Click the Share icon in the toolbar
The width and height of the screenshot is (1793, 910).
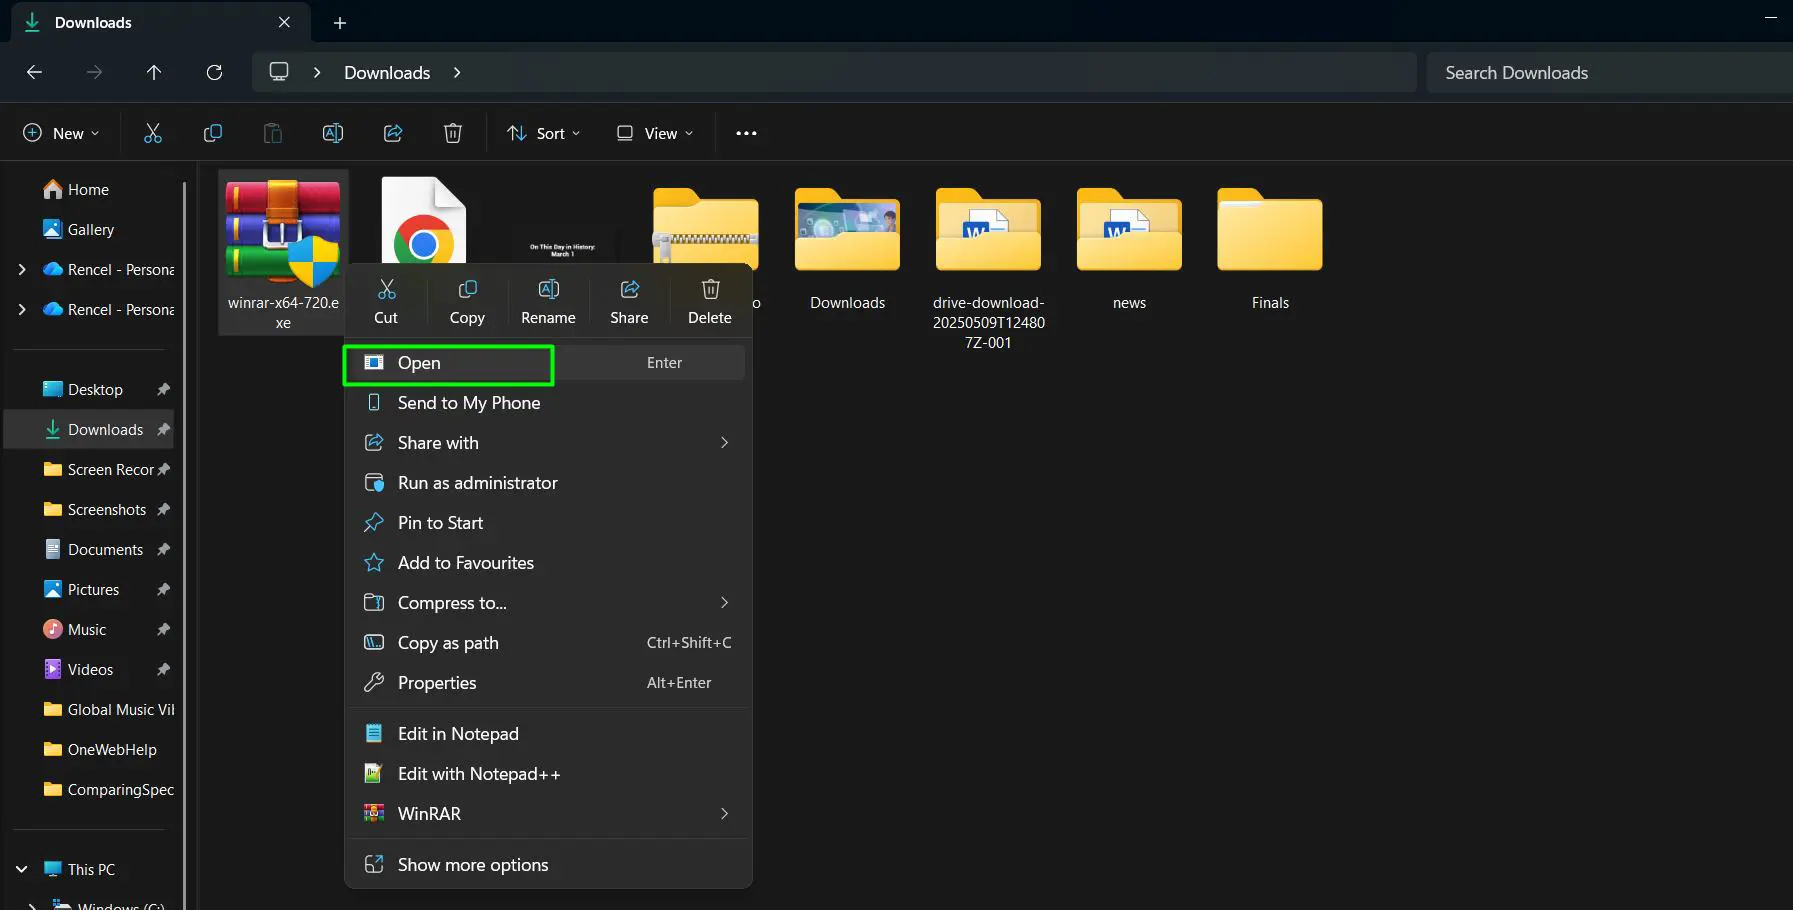[392, 132]
